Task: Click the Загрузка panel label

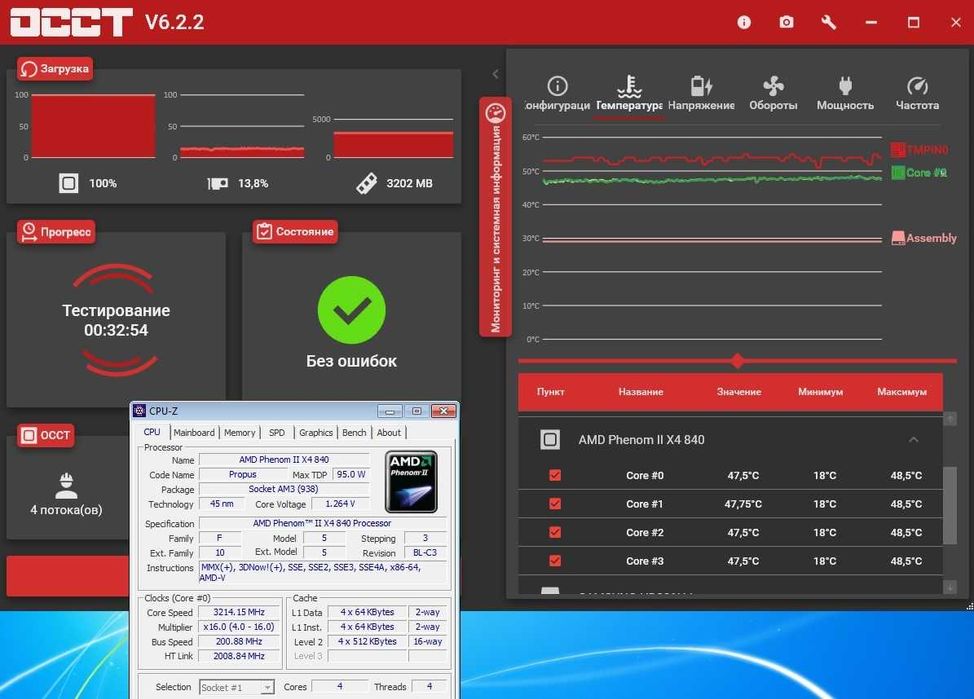Action: pyautogui.click(x=55, y=68)
